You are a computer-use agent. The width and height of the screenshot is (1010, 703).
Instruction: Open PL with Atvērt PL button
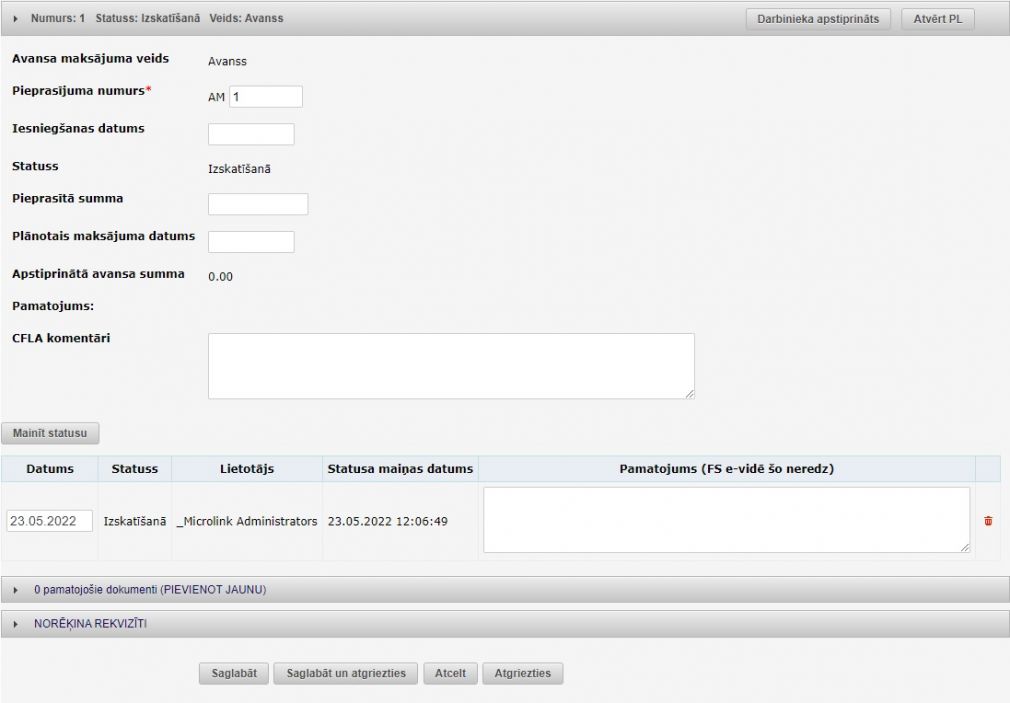pos(938,19)
